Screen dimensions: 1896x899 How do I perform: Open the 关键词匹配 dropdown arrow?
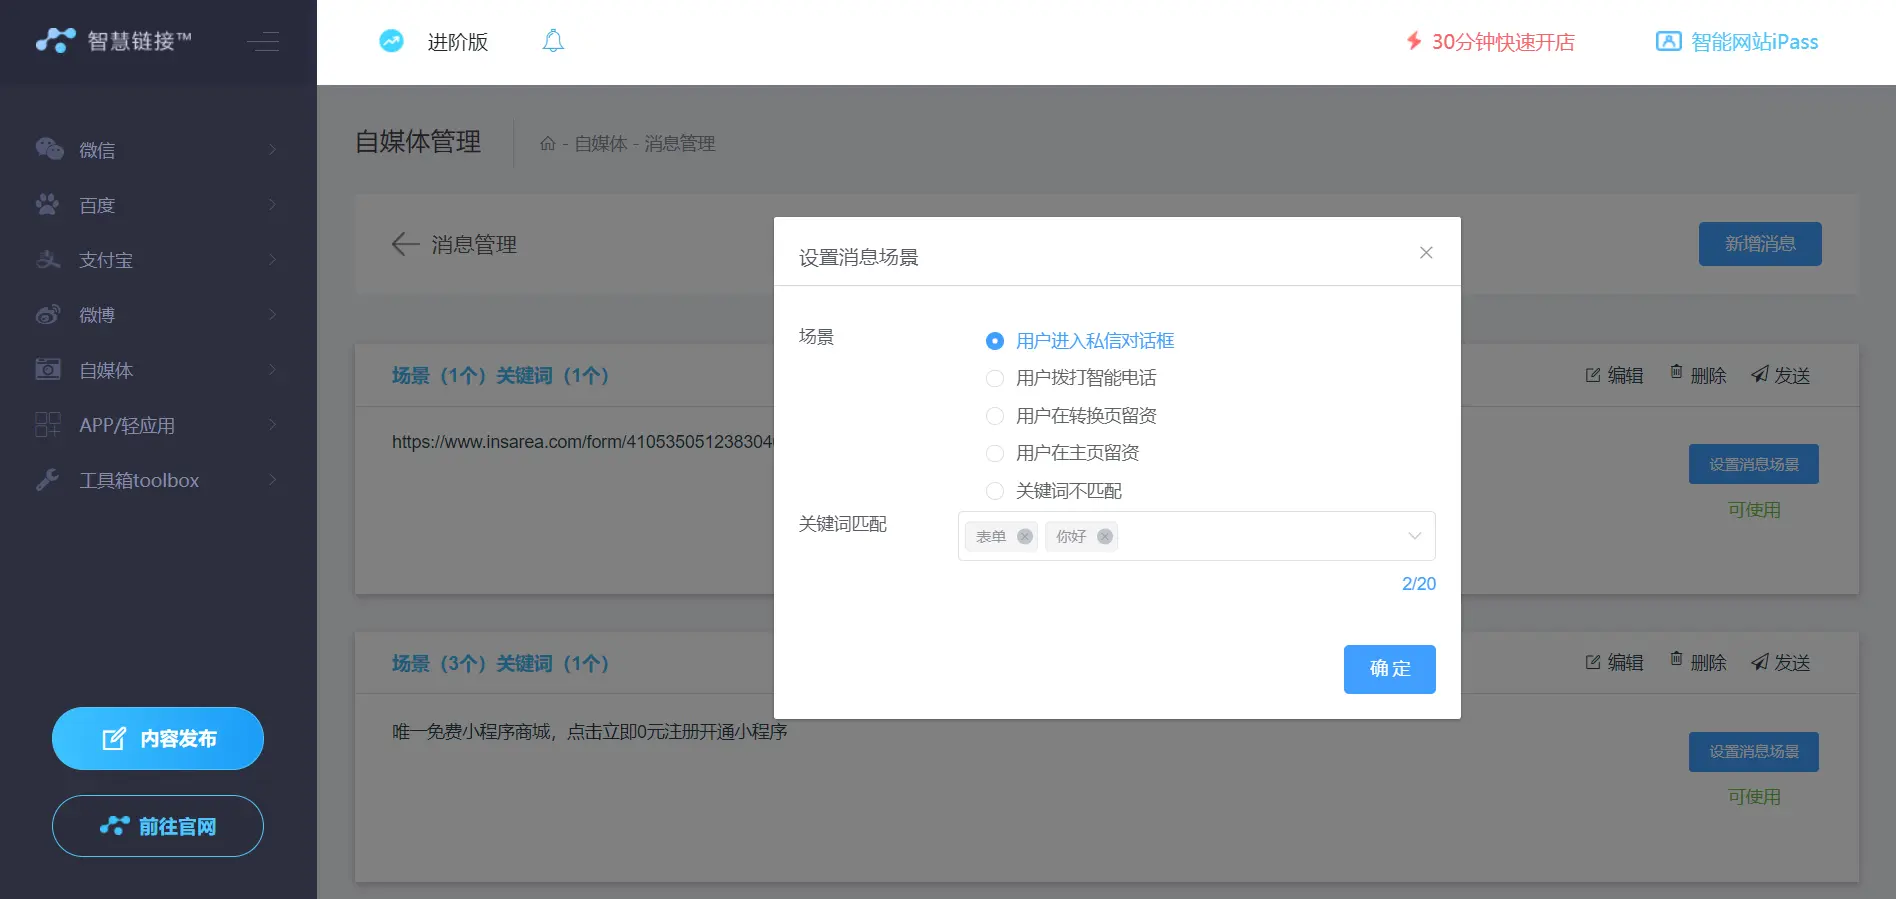pos(1414,536)
